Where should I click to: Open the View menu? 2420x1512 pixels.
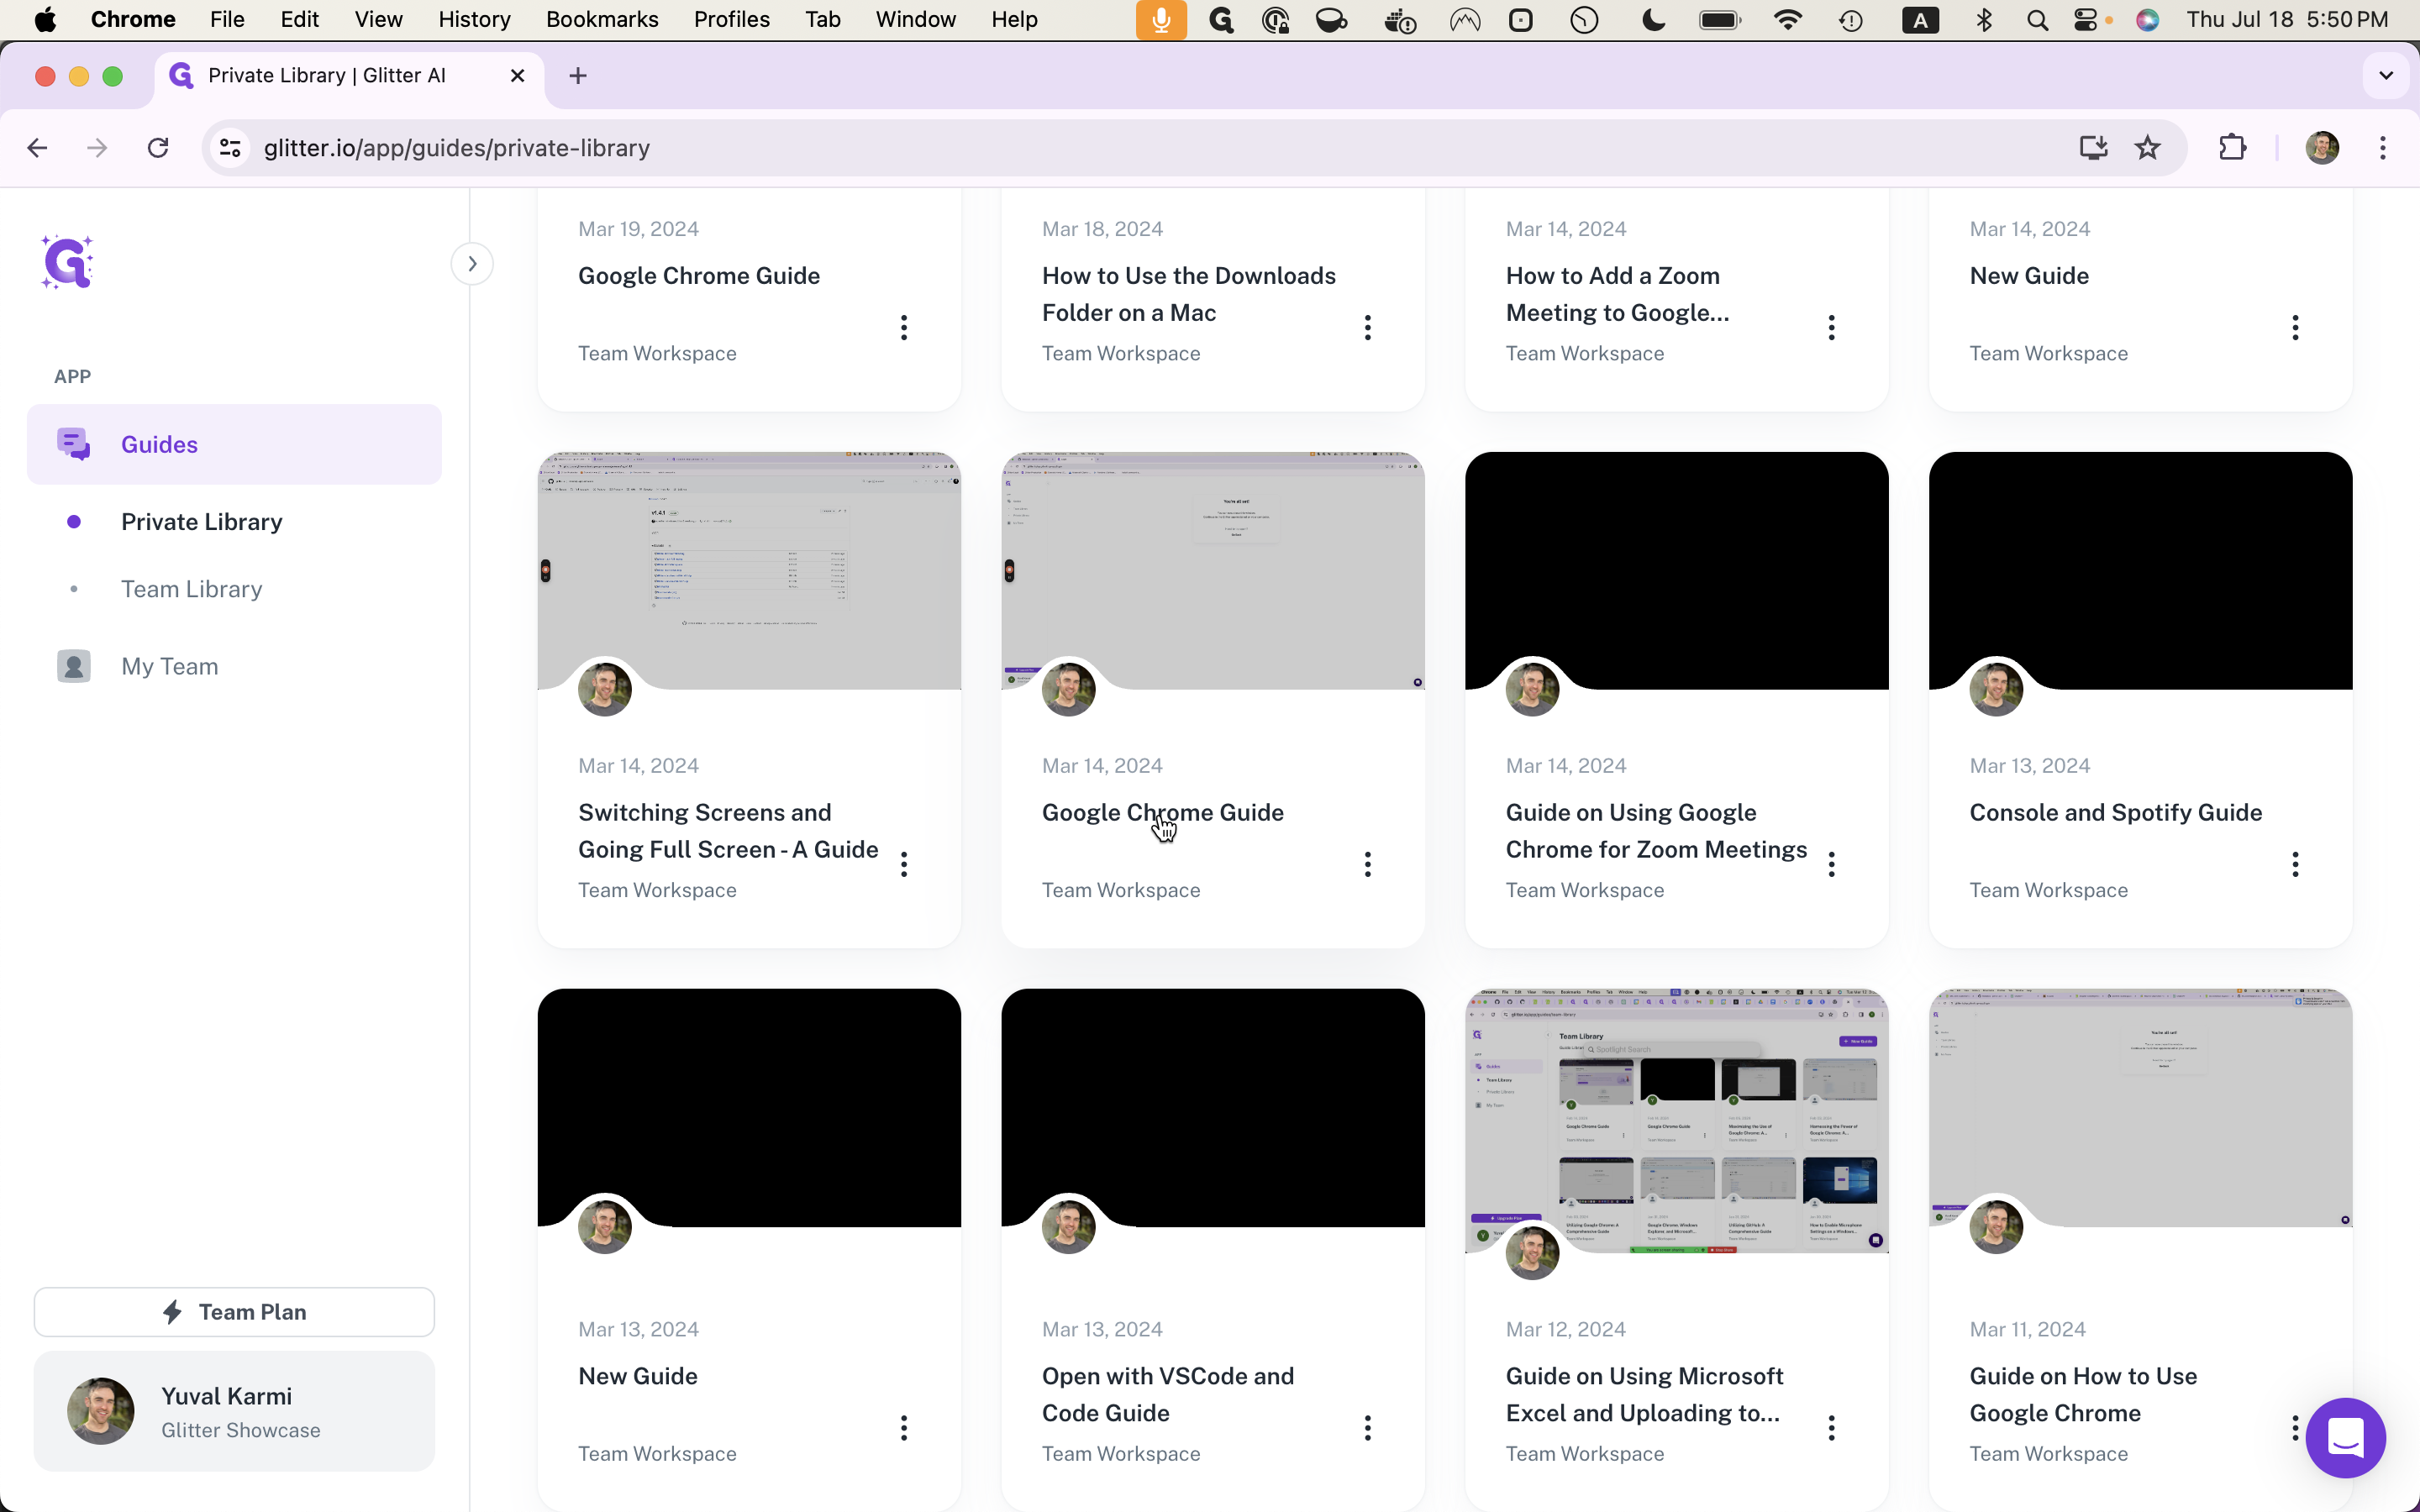378,20
